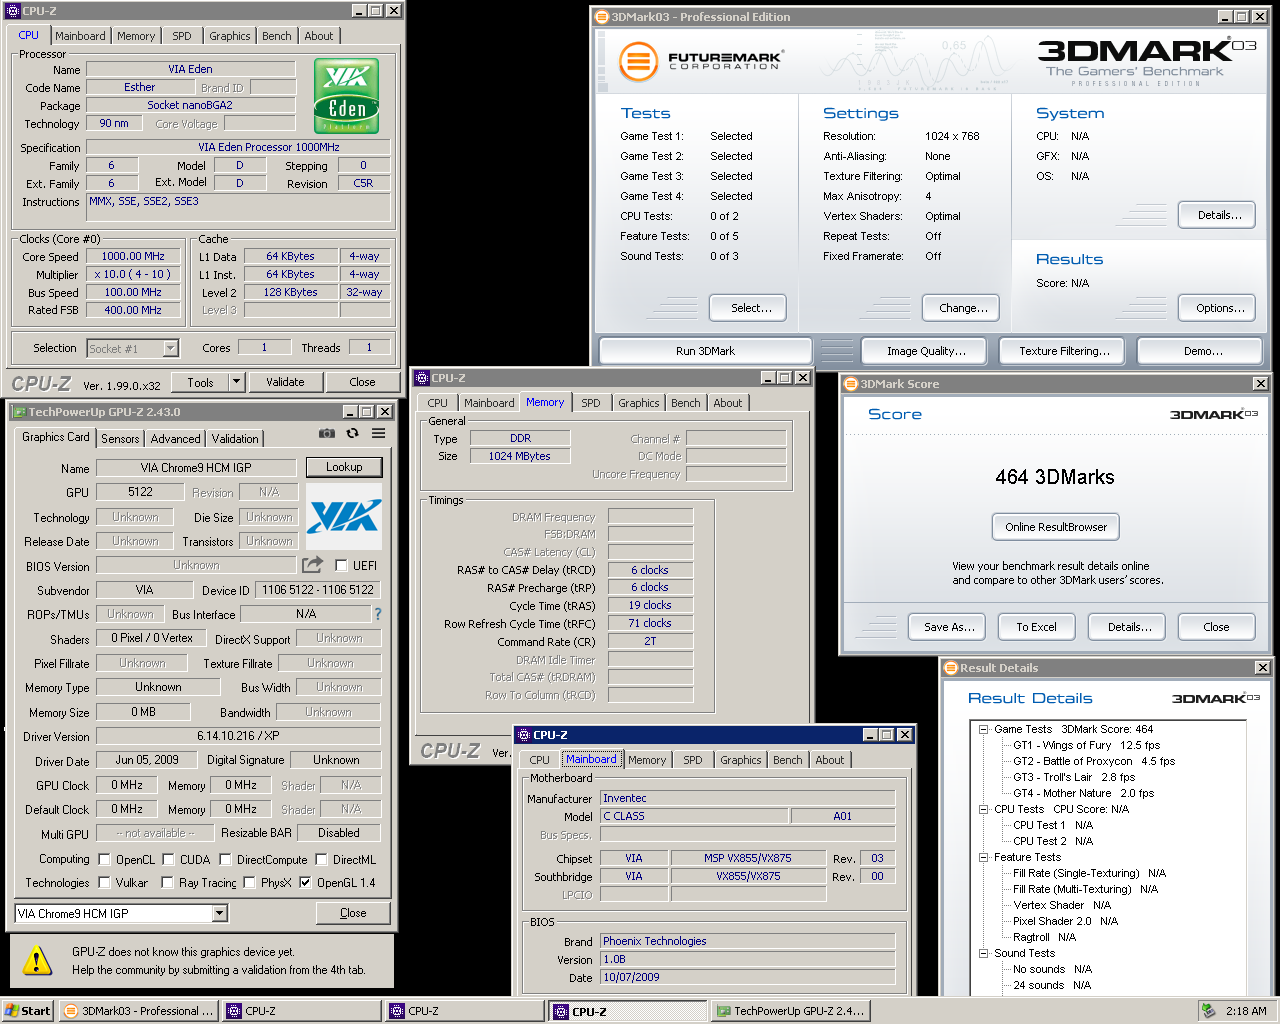Click the Details button in 3DMark Score
The height and width of the screenshot is (1024, 1280).
point(1129,627)
